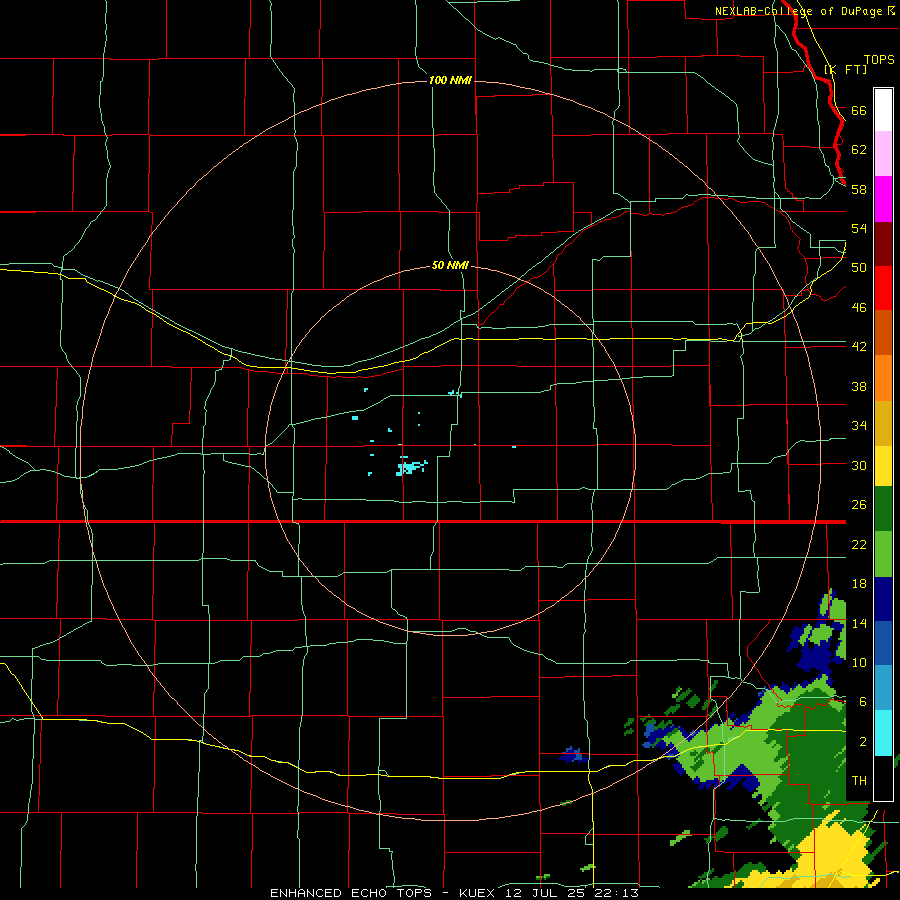Click the 38 legend value
900x900 pixels.
(859, 386)
